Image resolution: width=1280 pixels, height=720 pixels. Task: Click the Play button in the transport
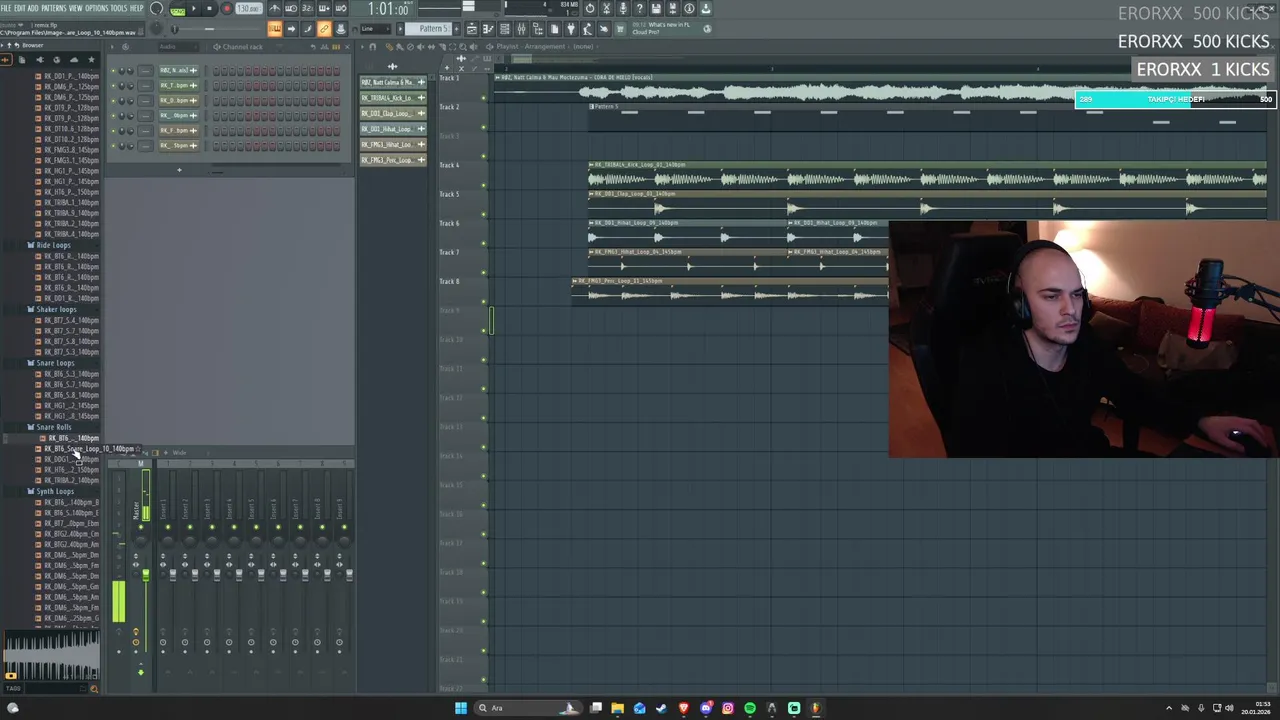195,9
